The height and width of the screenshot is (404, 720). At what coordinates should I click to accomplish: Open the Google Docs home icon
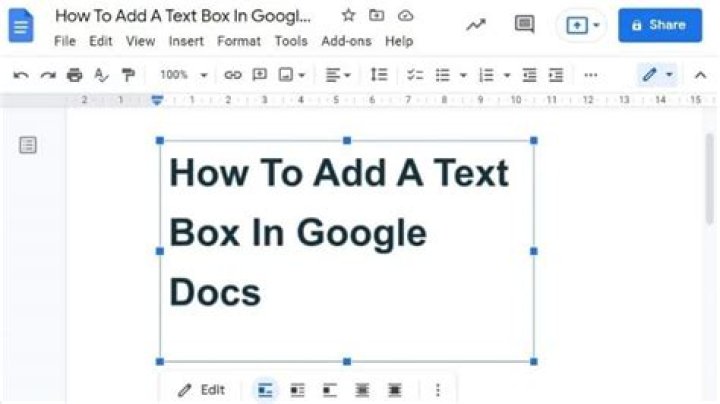21,26
